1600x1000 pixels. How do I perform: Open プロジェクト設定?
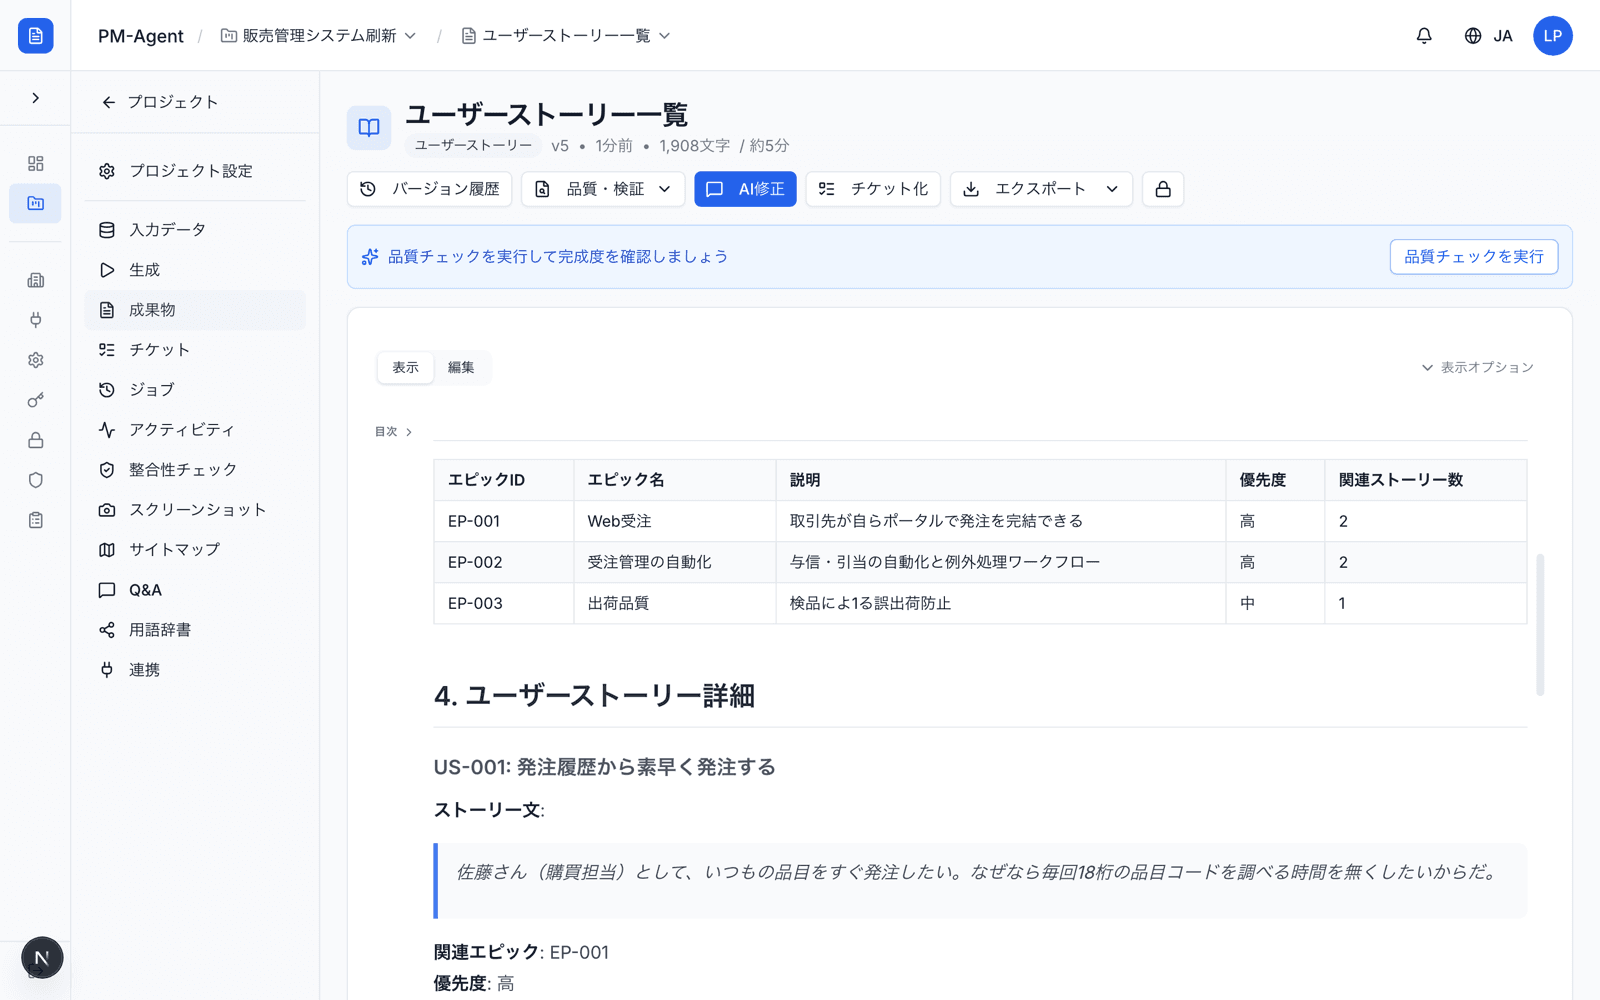(x=195, y=171)
